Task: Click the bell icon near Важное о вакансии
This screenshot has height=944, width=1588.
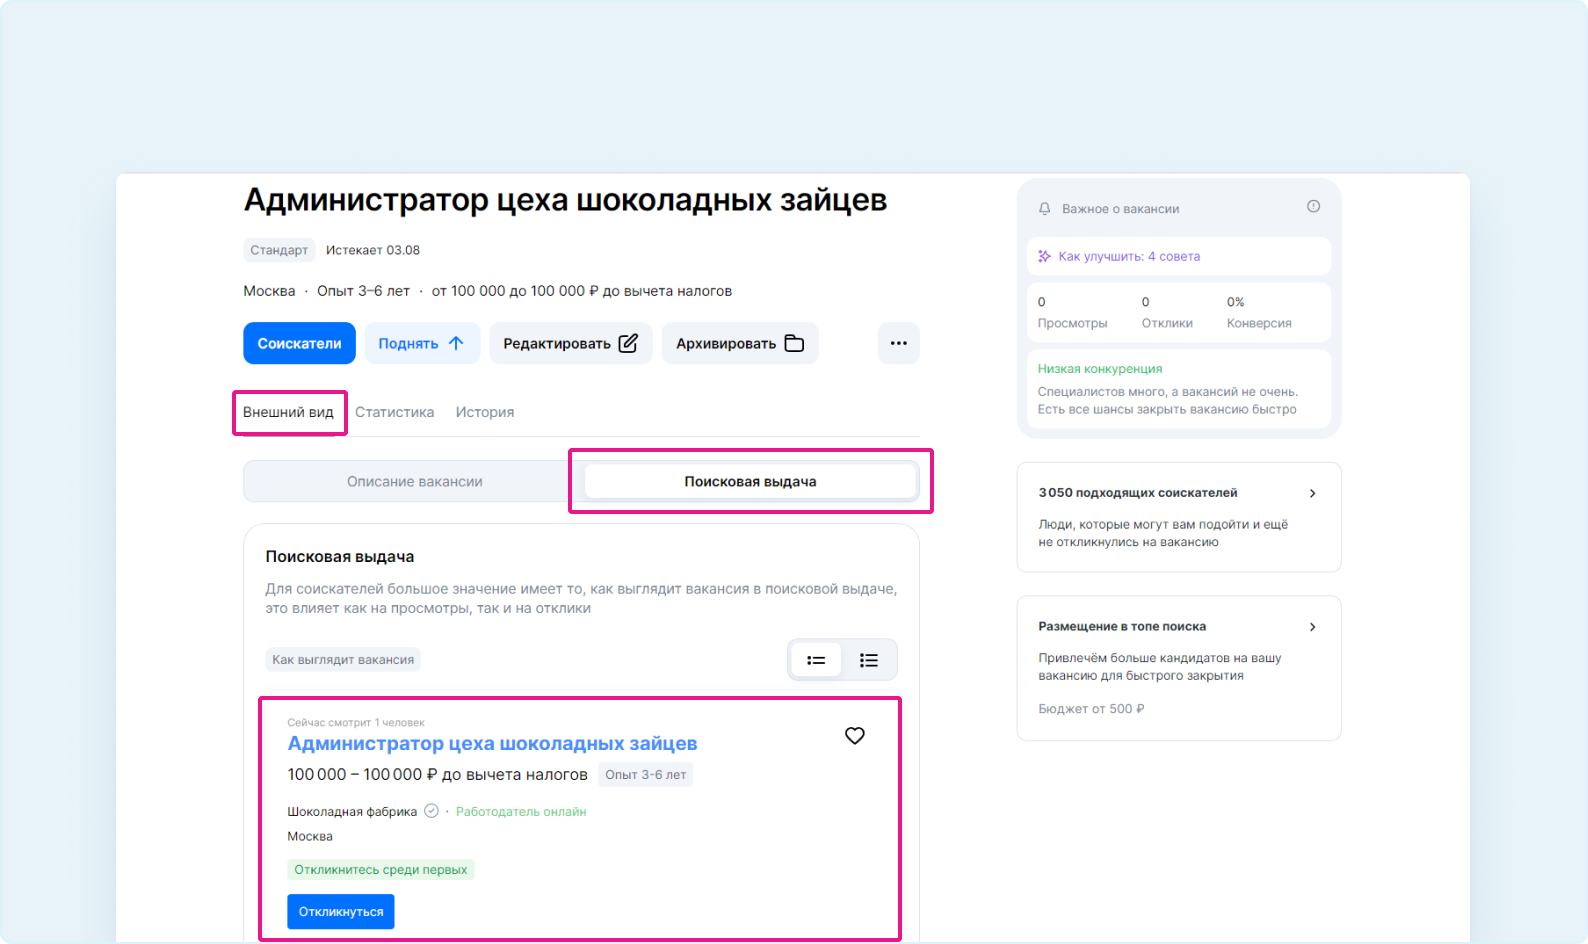Action: [1044, 209]
